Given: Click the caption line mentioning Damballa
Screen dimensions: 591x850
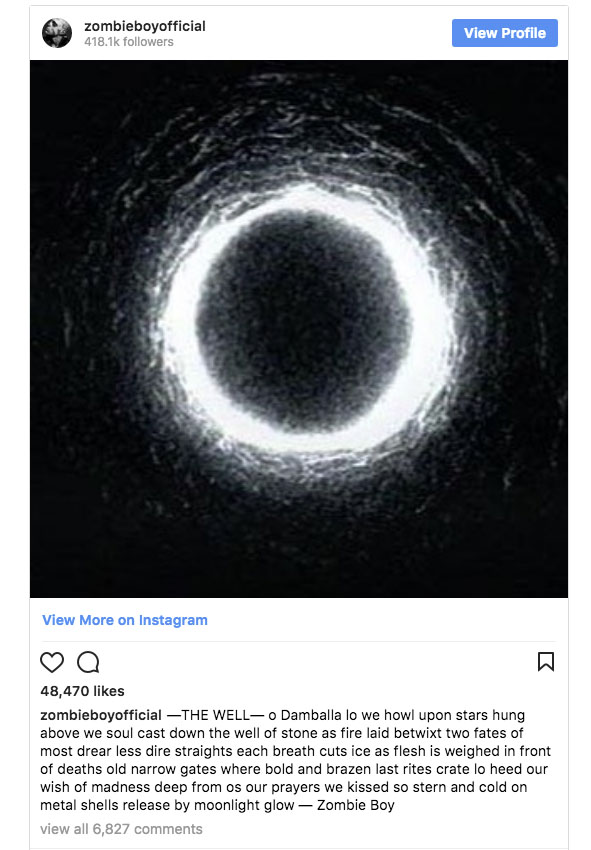Looking at the screenshot, I should (x=282, y=715).
